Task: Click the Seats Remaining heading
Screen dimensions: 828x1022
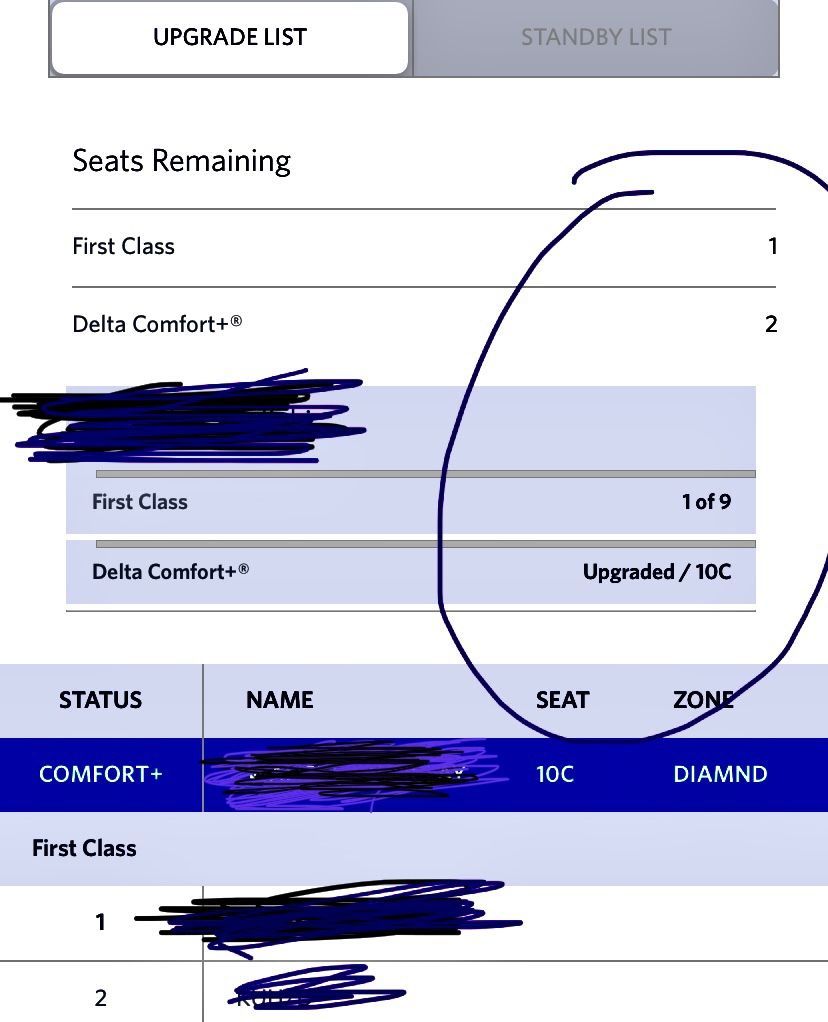Action: coord(181,160)
